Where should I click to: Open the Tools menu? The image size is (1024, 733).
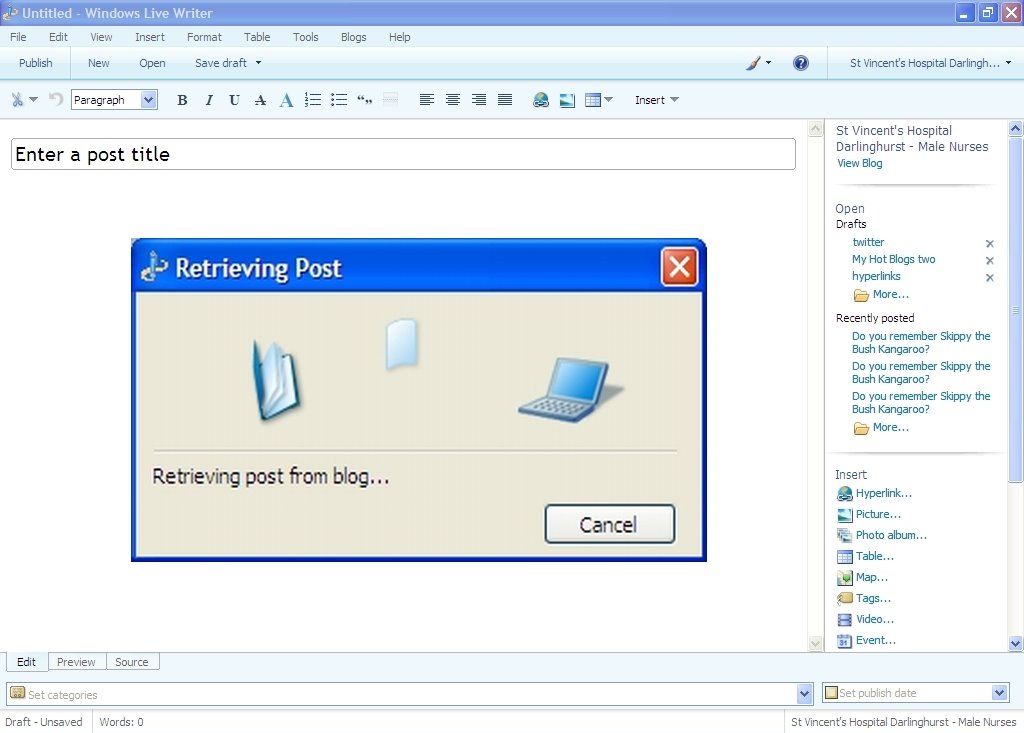coord(306,37)
